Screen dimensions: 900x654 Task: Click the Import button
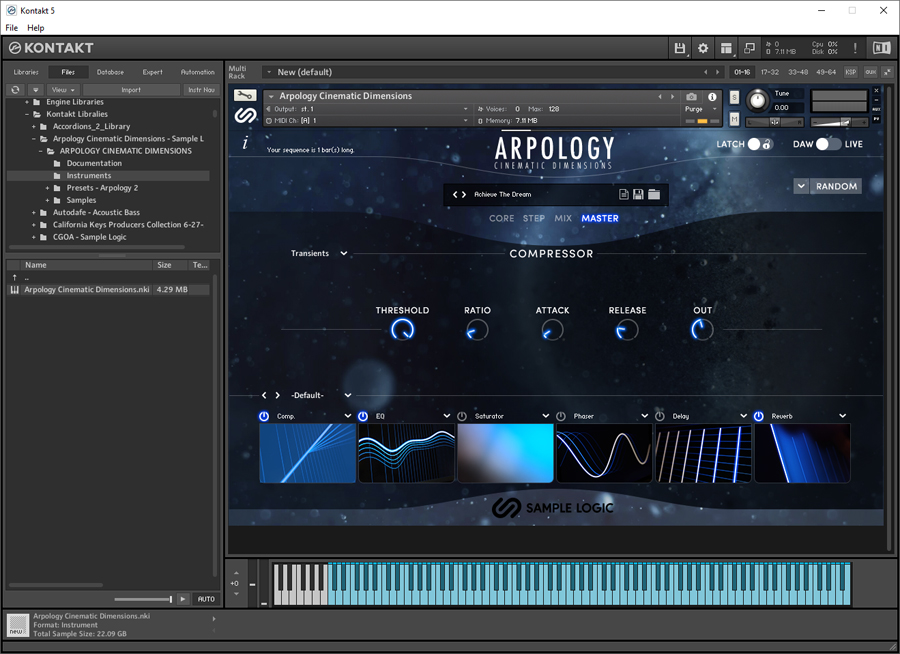pyautogui.click(x=131, y=90)
